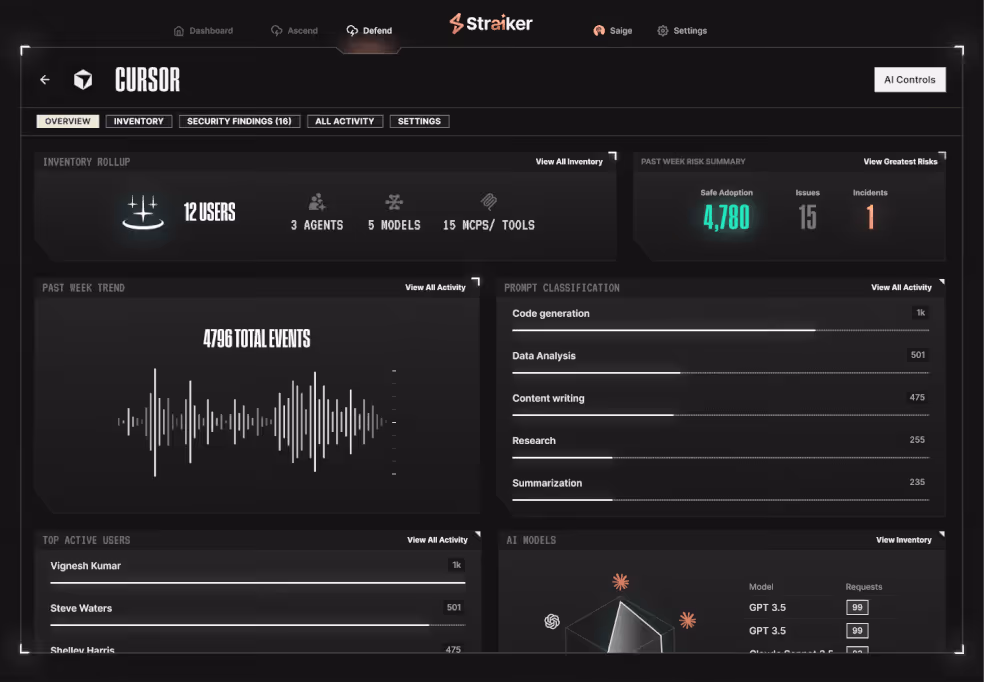Click the Straiker logo

point(491,24)
